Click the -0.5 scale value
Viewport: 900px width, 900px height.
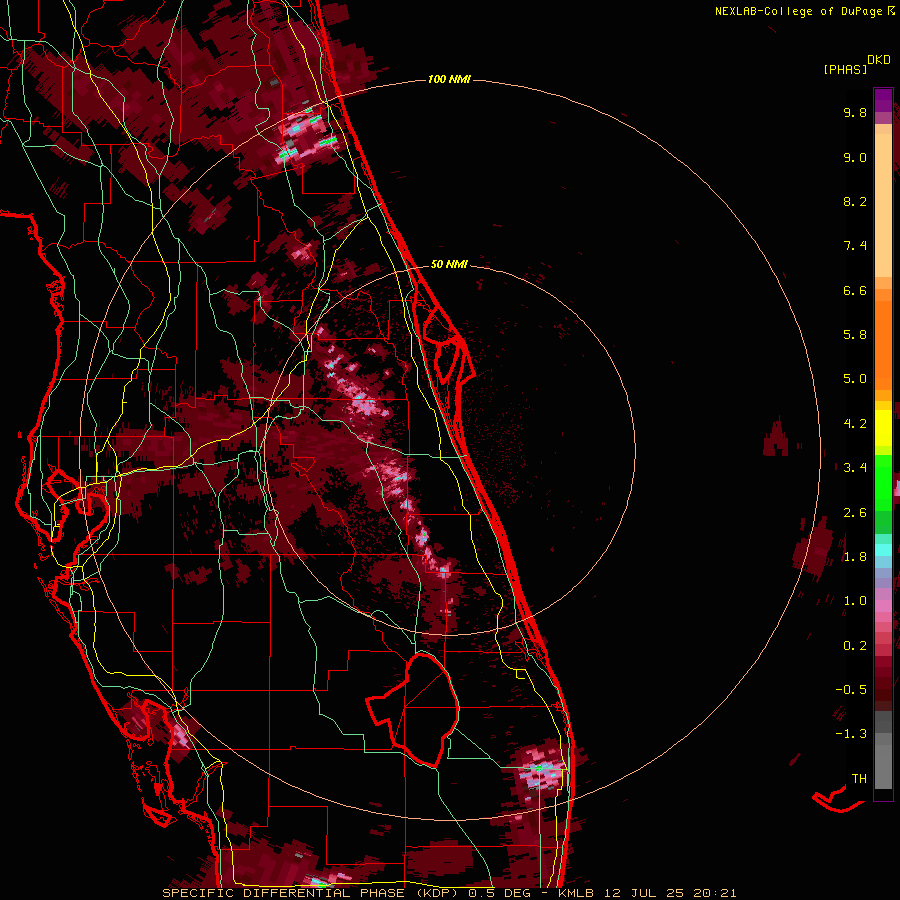click(851, 690)
